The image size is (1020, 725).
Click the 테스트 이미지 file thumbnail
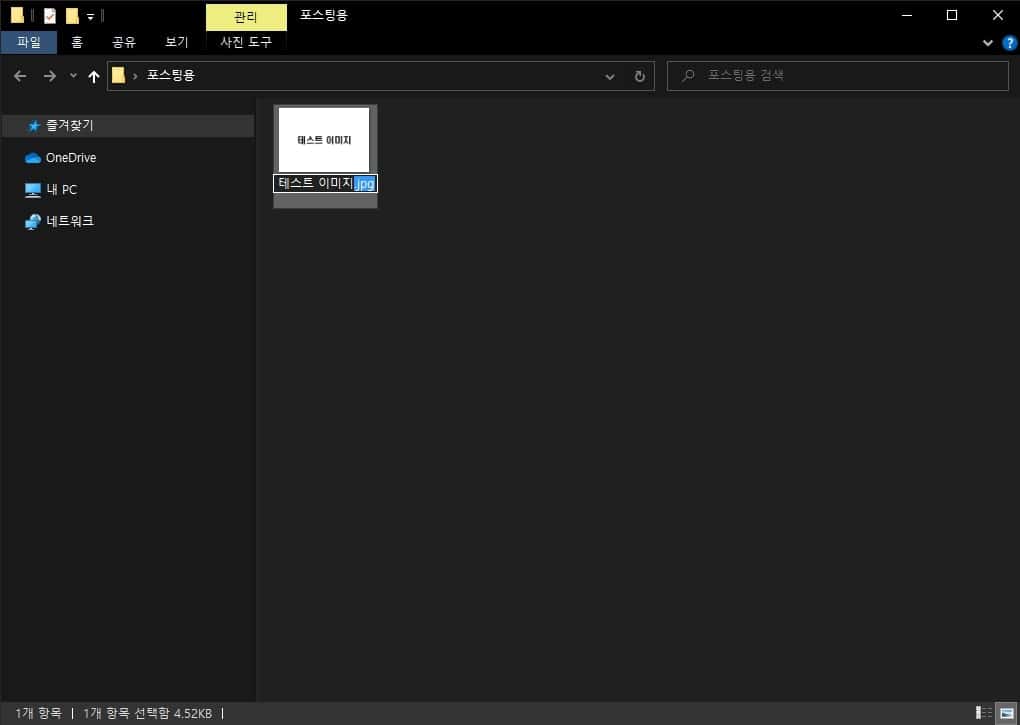(x=324, y=140)
